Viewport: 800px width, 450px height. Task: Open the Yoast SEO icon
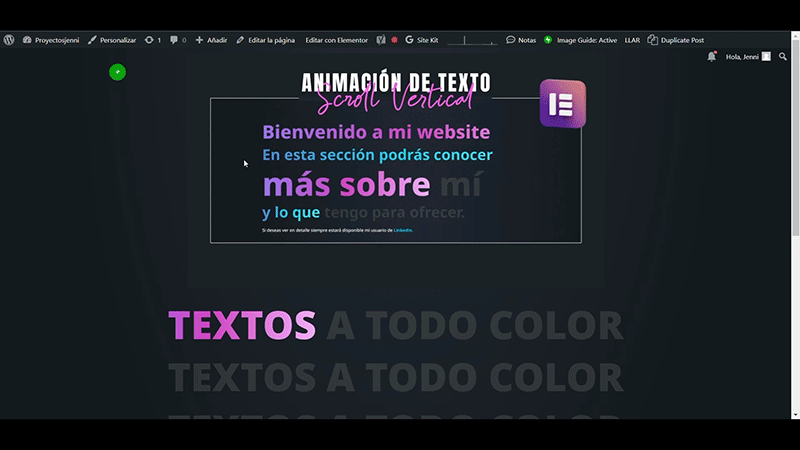pyautogui.click(x=381, y=40)
